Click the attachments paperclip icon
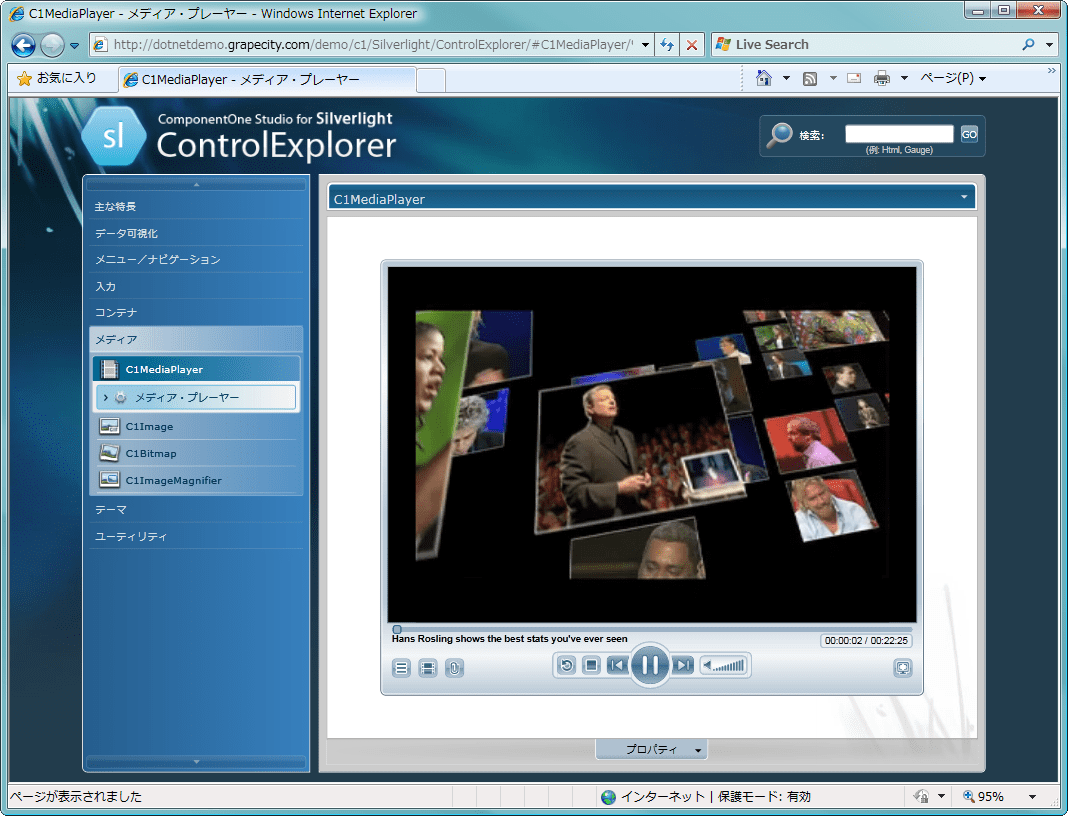Image resolution: width=1068 pixels, height=816 pixels. (x=454, y=667)
